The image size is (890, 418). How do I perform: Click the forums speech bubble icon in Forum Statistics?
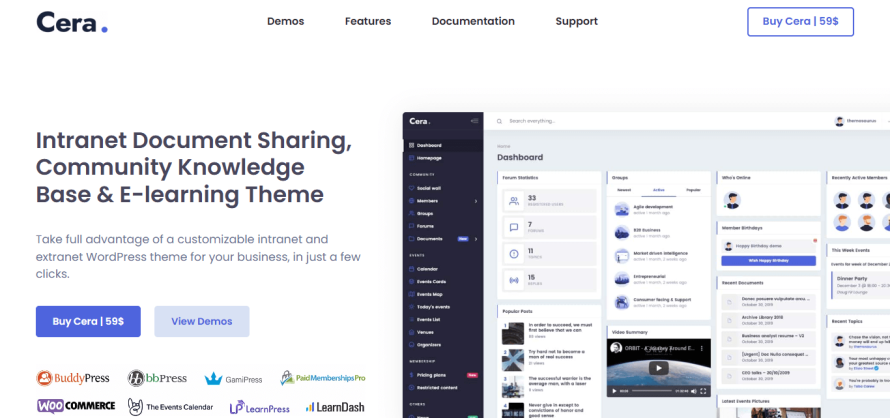[514, 227]
